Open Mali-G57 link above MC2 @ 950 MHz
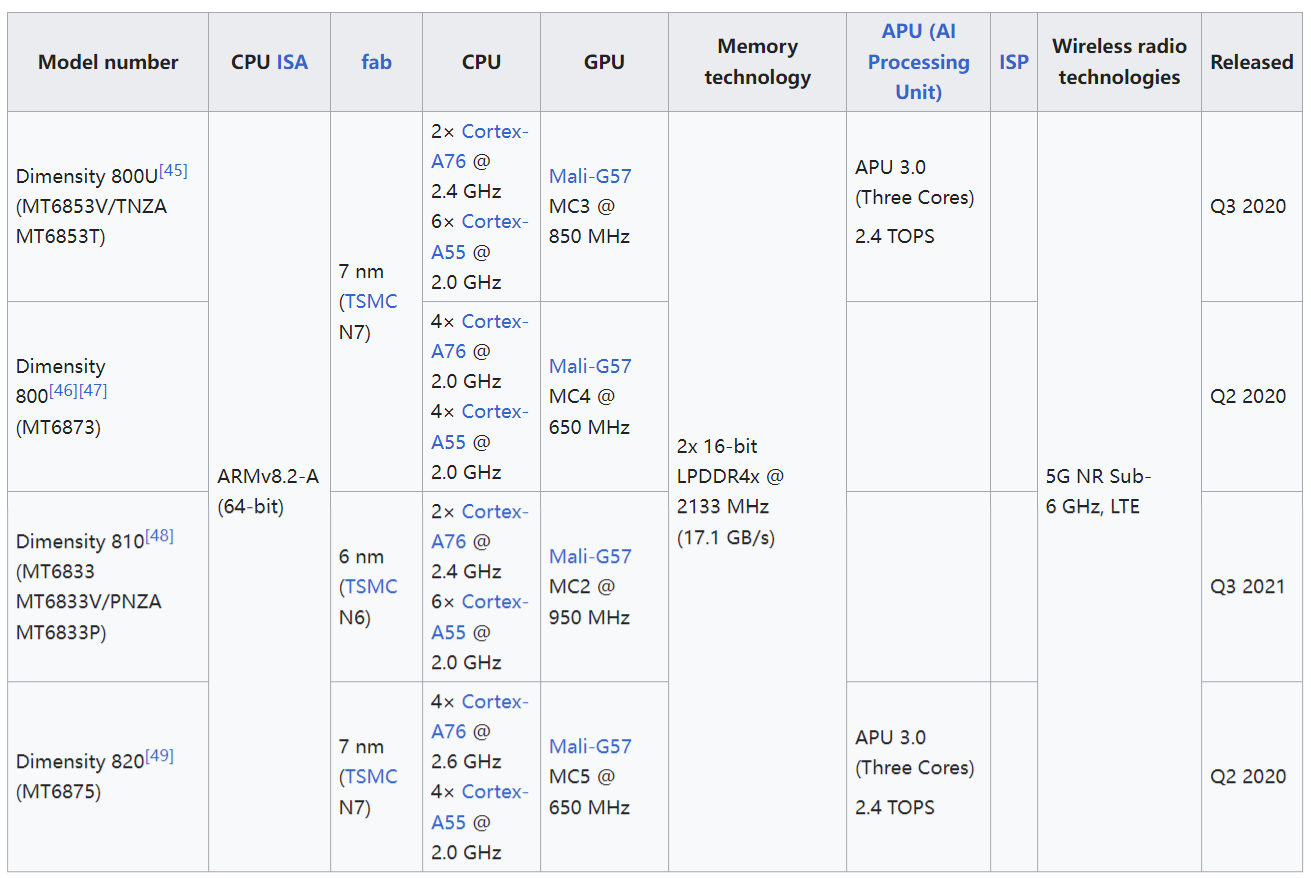Screen dimensions: 1311x878 590,556
